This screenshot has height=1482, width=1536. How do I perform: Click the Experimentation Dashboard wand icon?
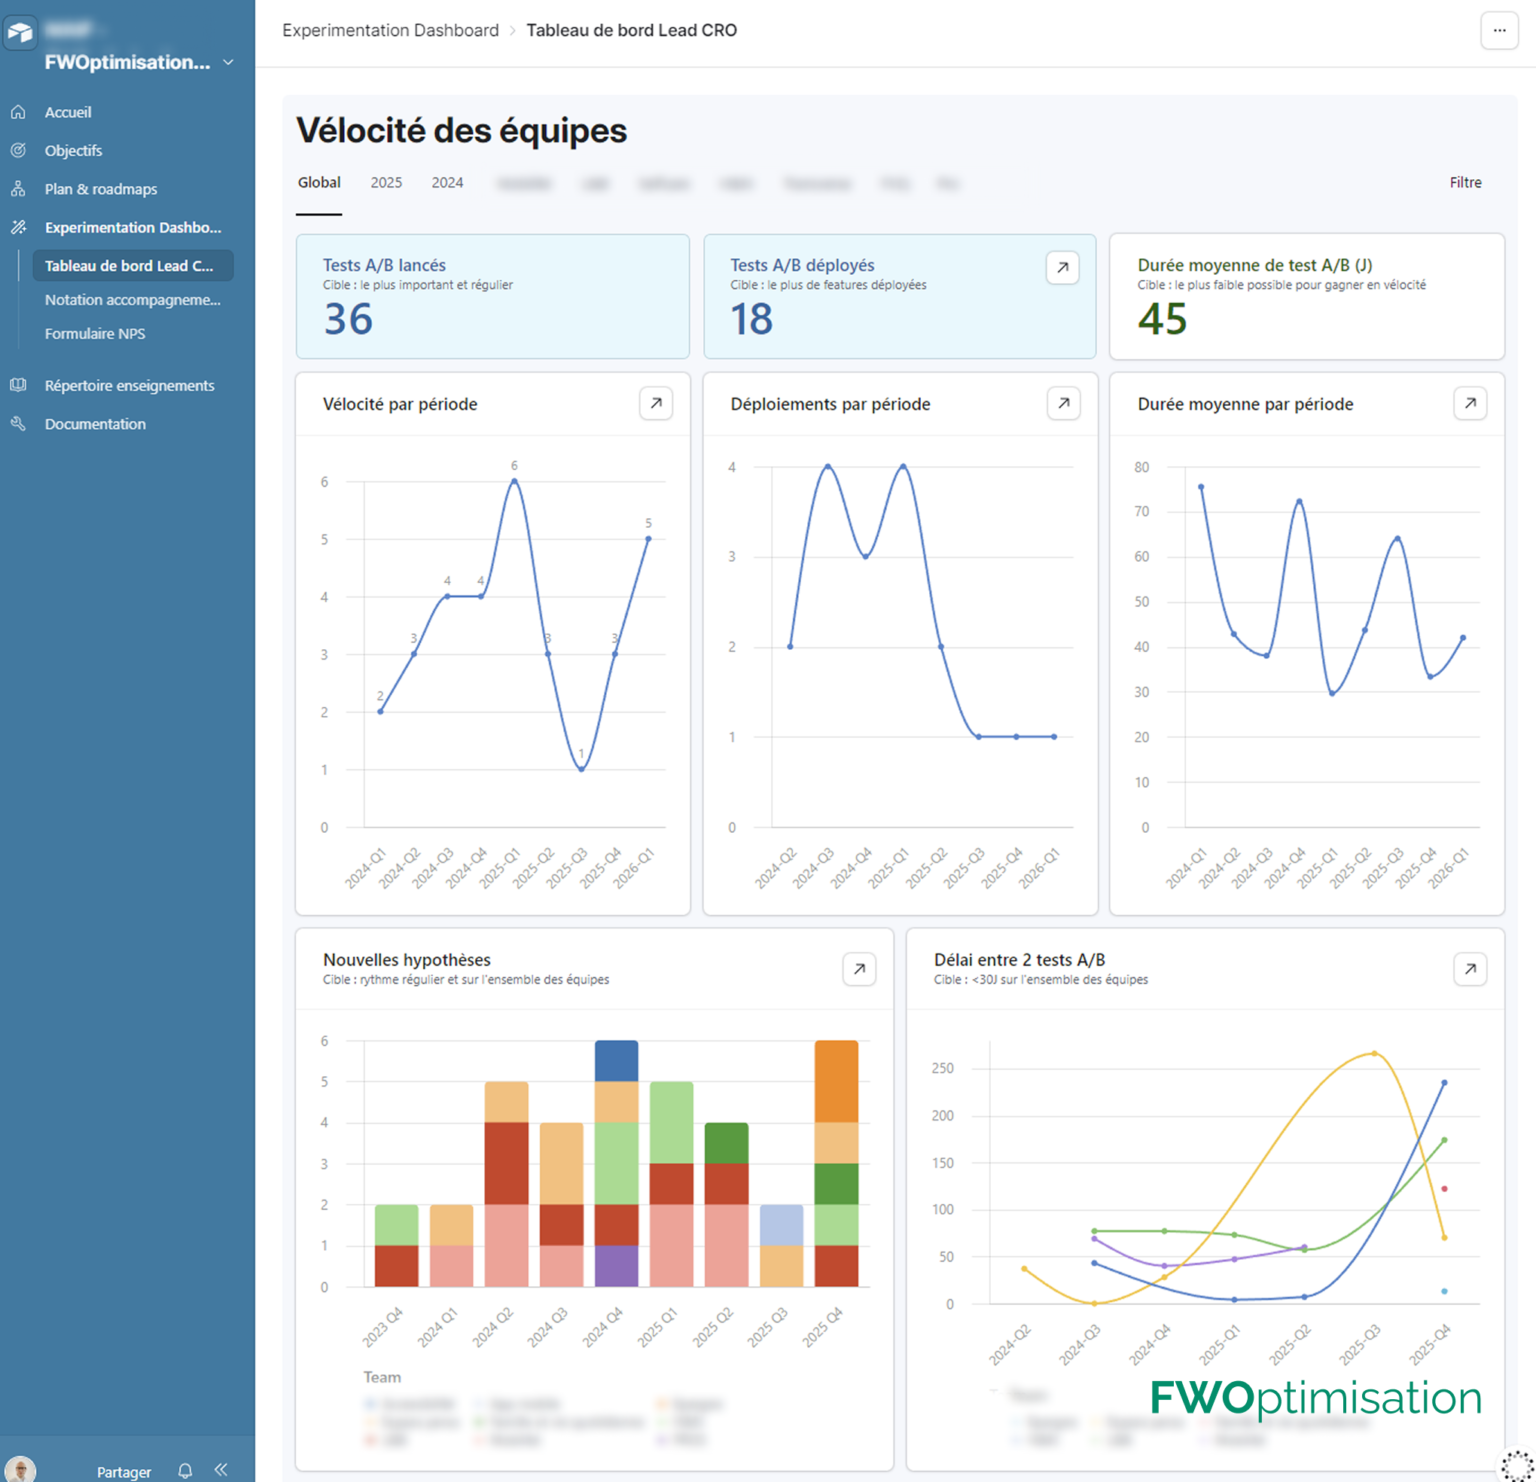pyautogui.click(x=18, y=227)
